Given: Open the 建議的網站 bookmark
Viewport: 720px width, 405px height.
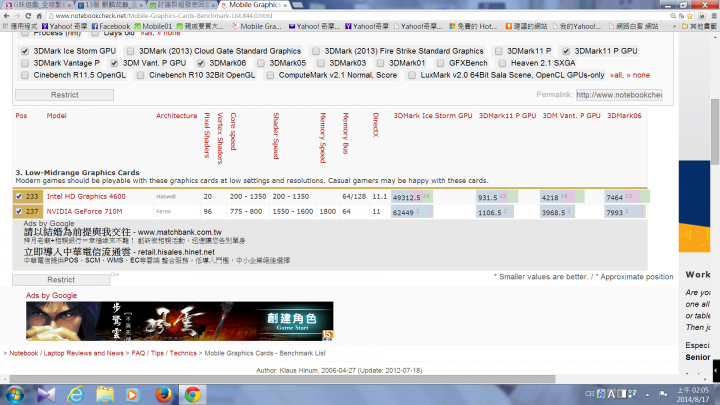Looking at the screenshot, I should coord(526,26).
